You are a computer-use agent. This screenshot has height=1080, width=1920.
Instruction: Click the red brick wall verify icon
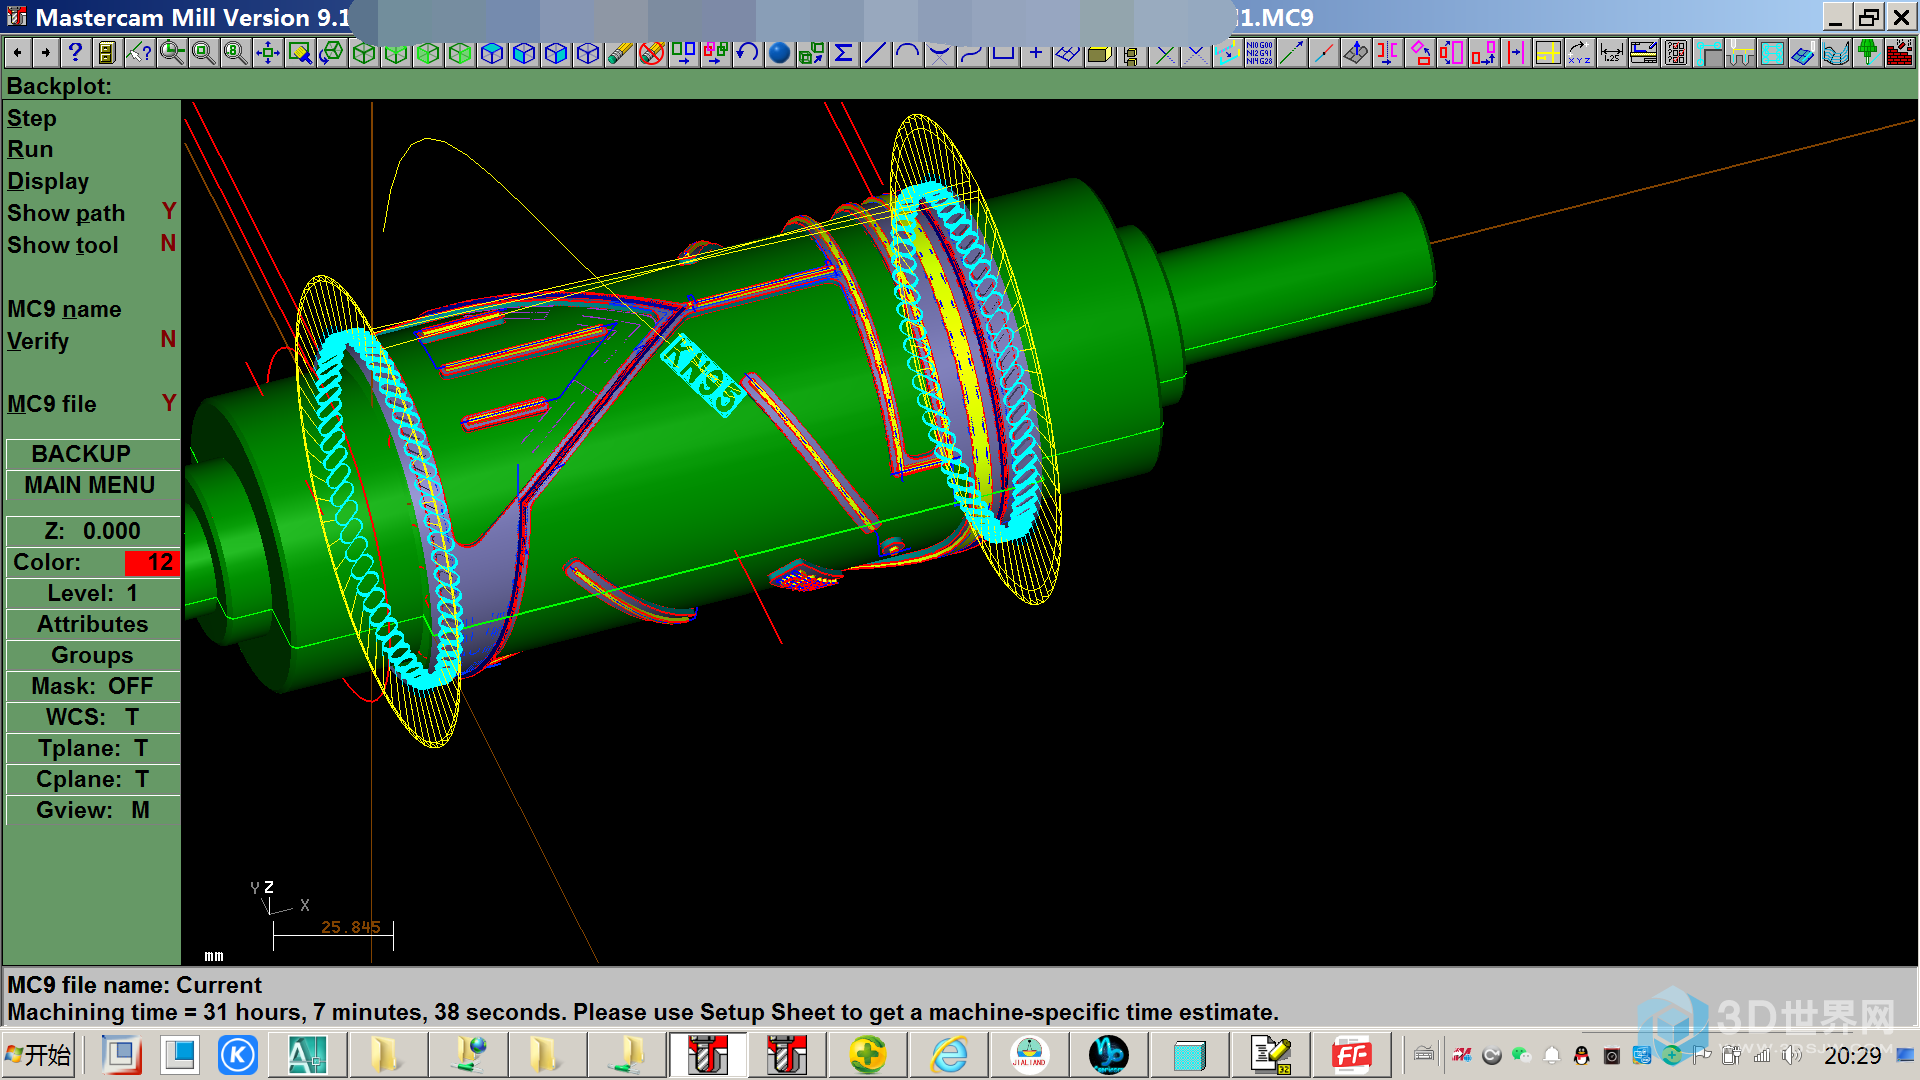1899,53
